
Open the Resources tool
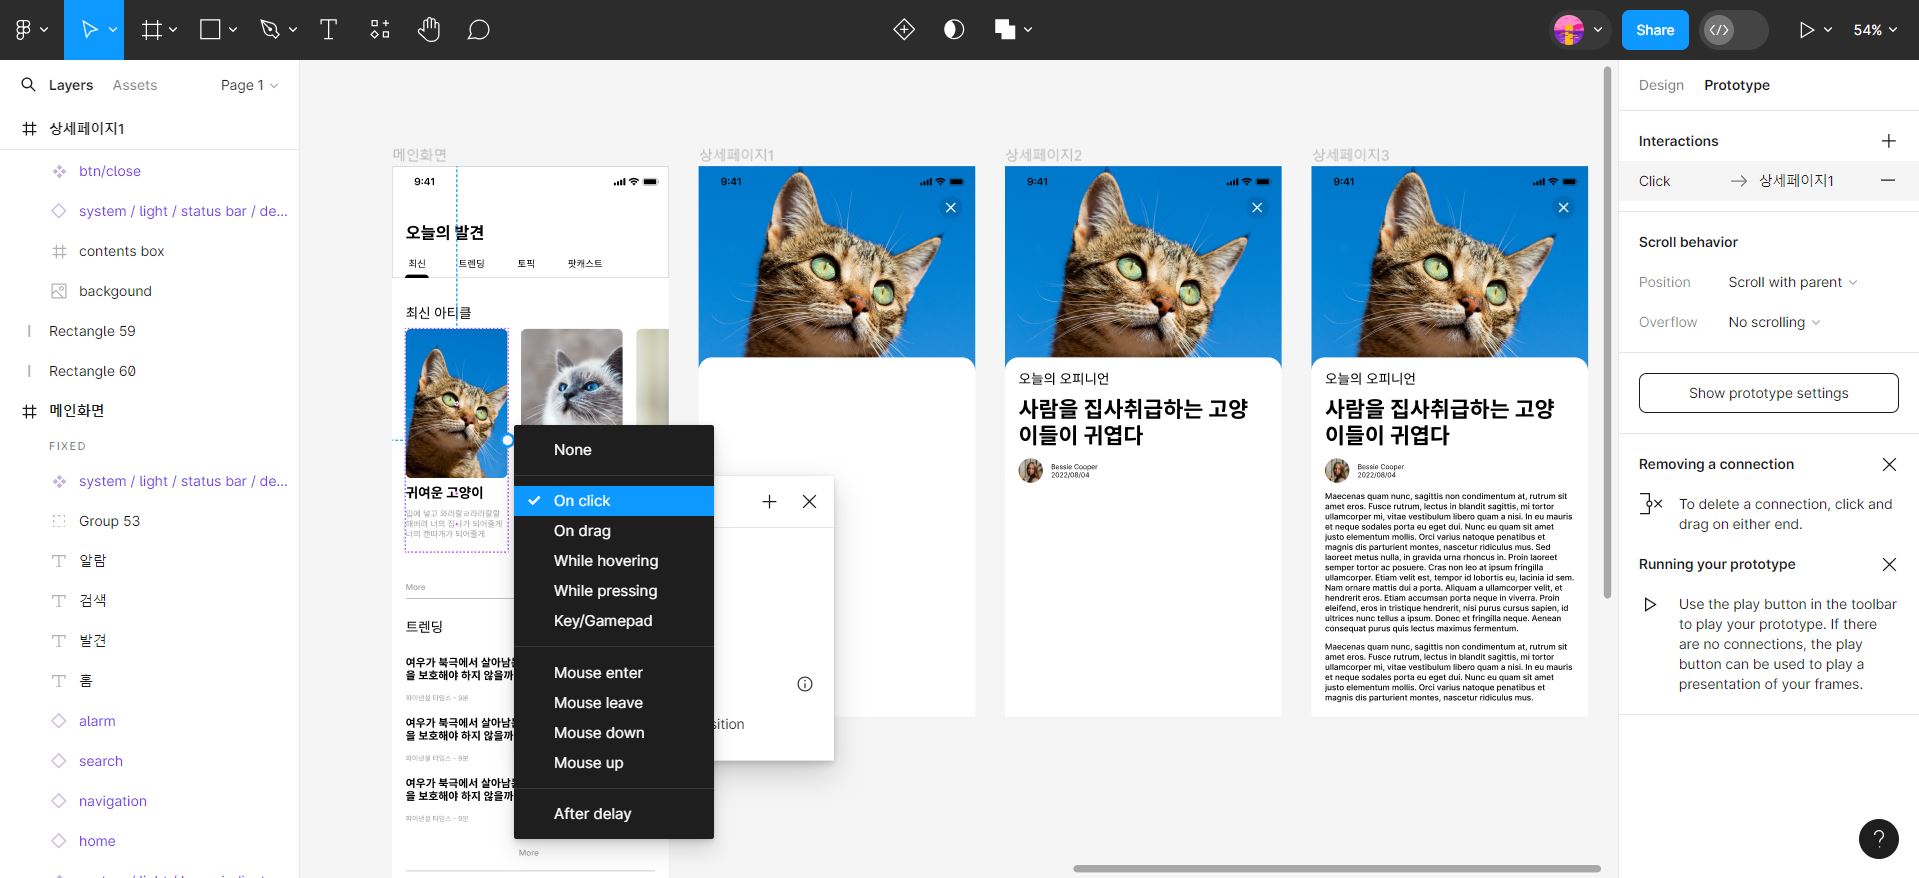[x=379, y=30]
